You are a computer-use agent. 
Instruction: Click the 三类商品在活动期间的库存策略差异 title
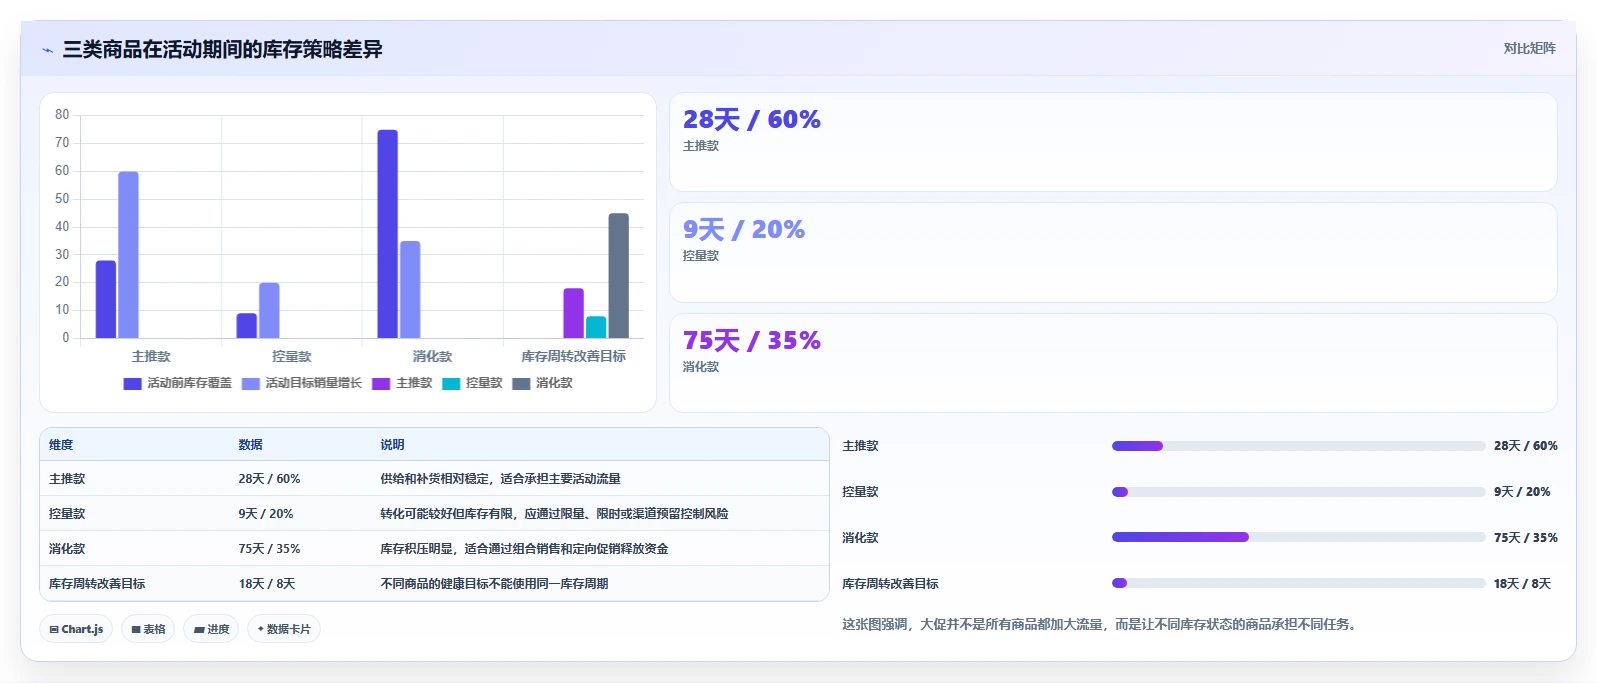222,50
